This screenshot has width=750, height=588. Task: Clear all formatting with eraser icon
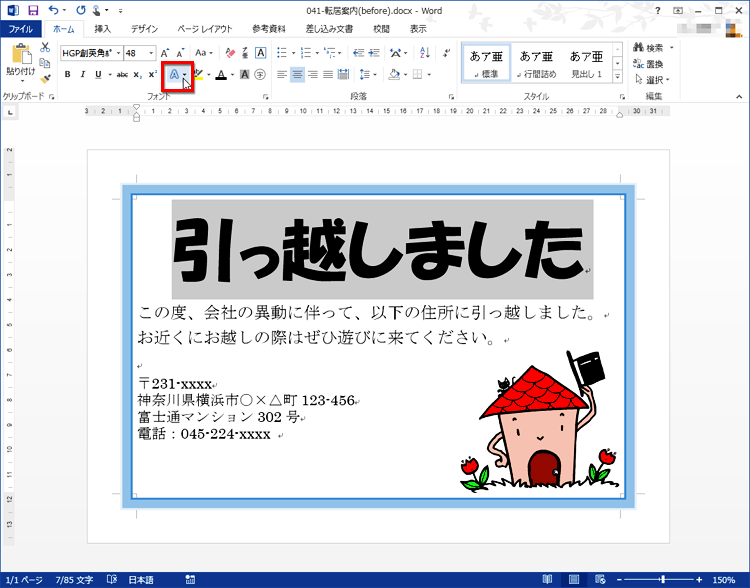pyautogui.click(x=230, y=53)
